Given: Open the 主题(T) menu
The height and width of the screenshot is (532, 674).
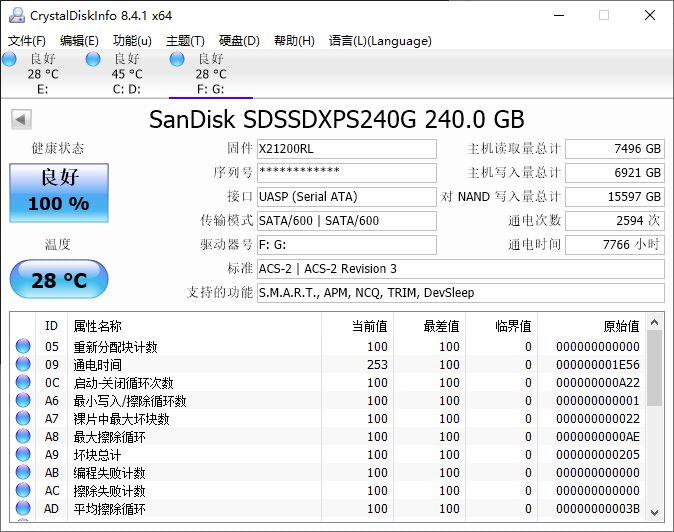Looking at the screenshot, I should (185, 41).
